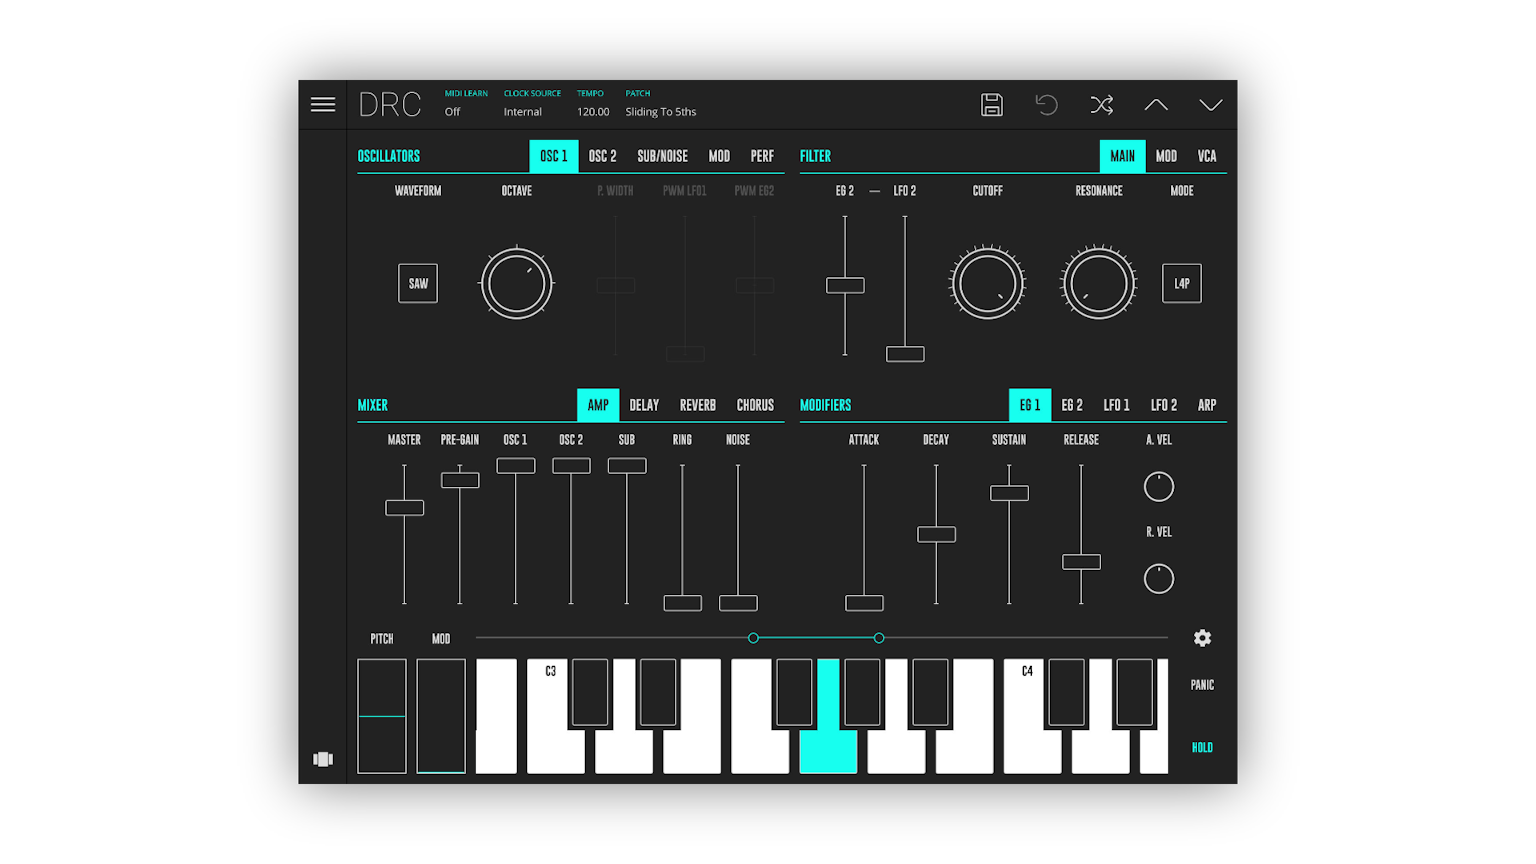Image resolution: width=1536 pixels, height=864 pixels.
Task: Randomize the patch with shuffle icon
Action: (1101, 104)
